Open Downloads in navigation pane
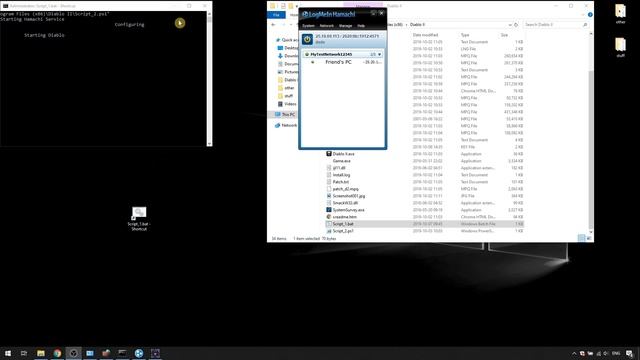 point(288,56)
